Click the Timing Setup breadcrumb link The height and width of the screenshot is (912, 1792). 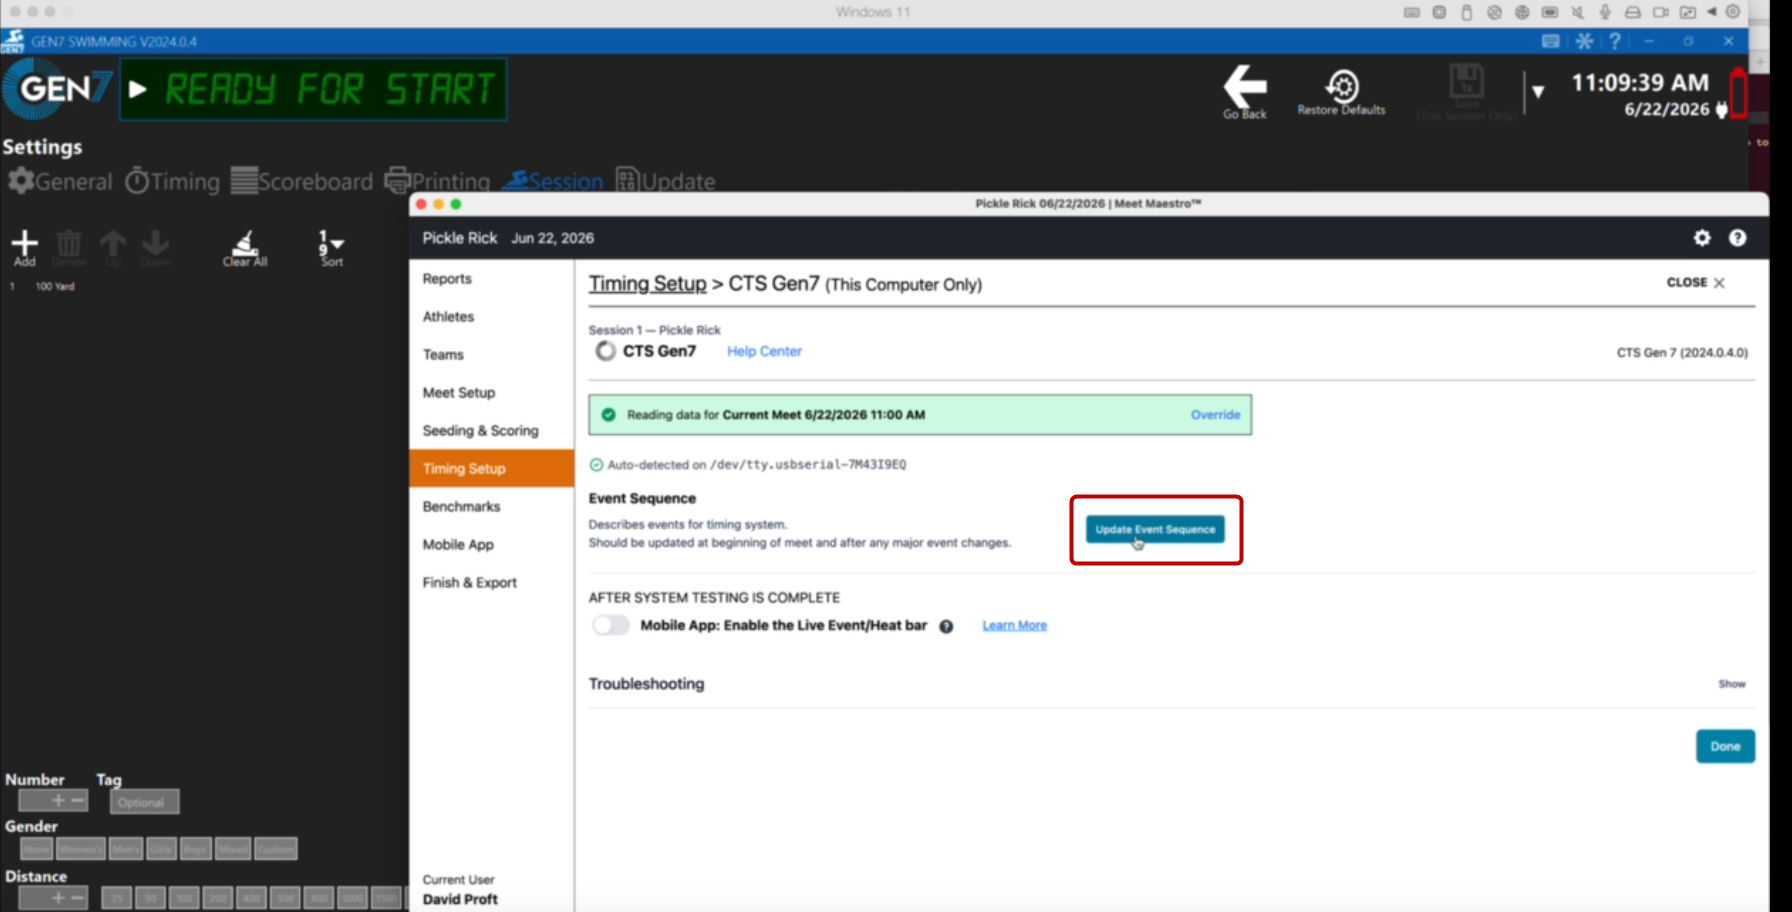(647, 284)
